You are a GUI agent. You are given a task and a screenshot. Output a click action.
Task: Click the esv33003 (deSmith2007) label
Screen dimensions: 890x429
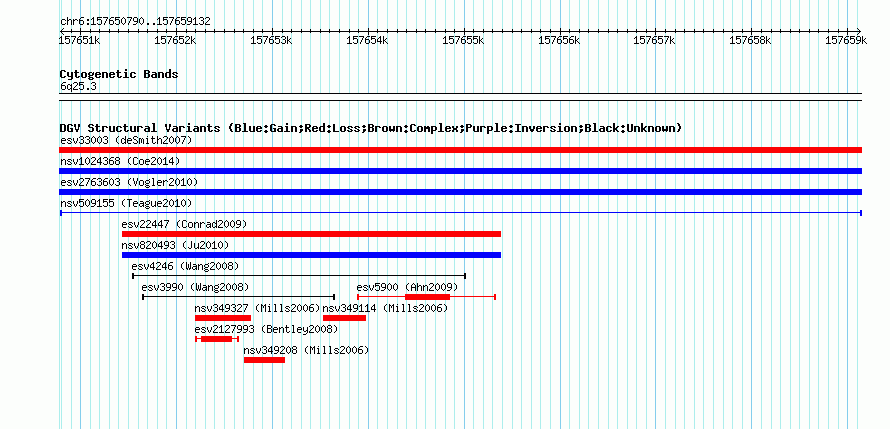pyautogui.click(x=127, y=140)
